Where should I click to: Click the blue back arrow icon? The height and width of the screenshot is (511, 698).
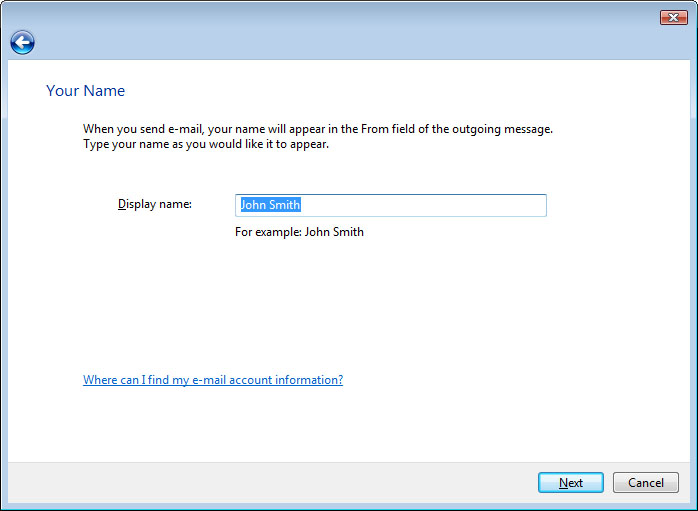(22, 42)
